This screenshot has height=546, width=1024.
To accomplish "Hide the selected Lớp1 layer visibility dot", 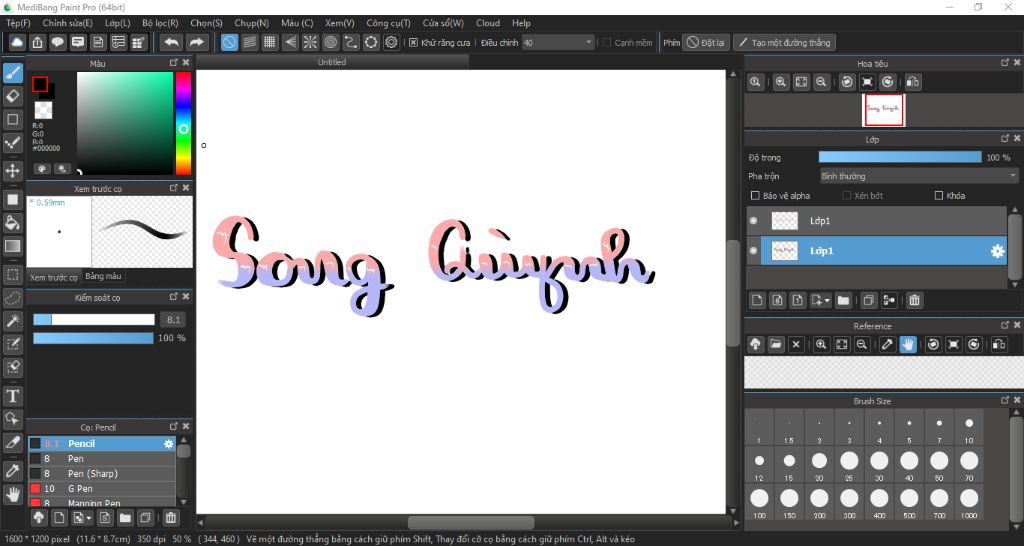I will 754,251.
